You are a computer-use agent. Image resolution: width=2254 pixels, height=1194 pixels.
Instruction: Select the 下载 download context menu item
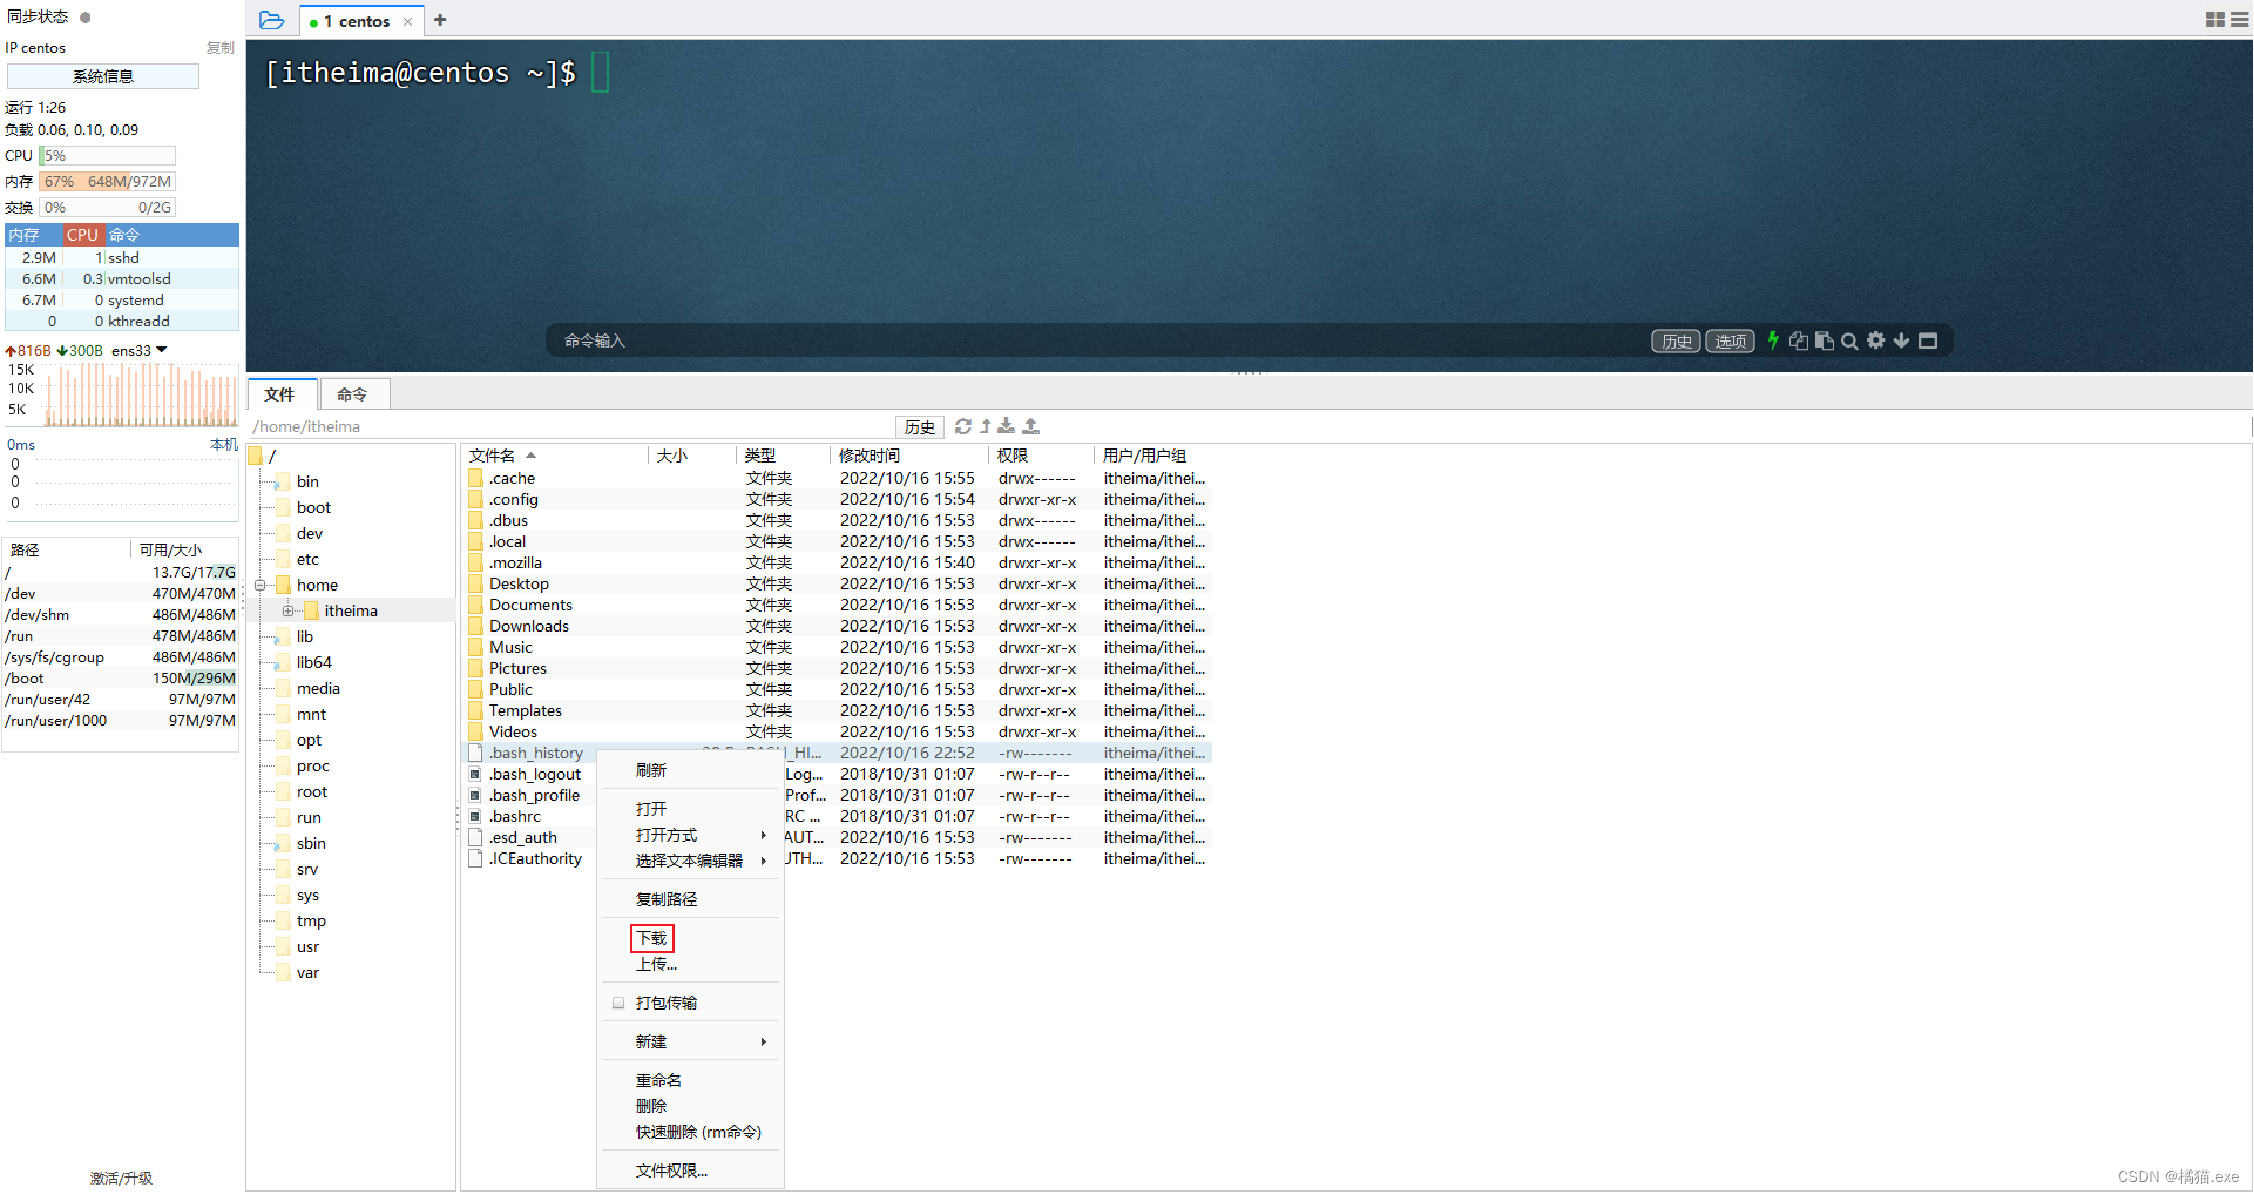tap(650, 938)
